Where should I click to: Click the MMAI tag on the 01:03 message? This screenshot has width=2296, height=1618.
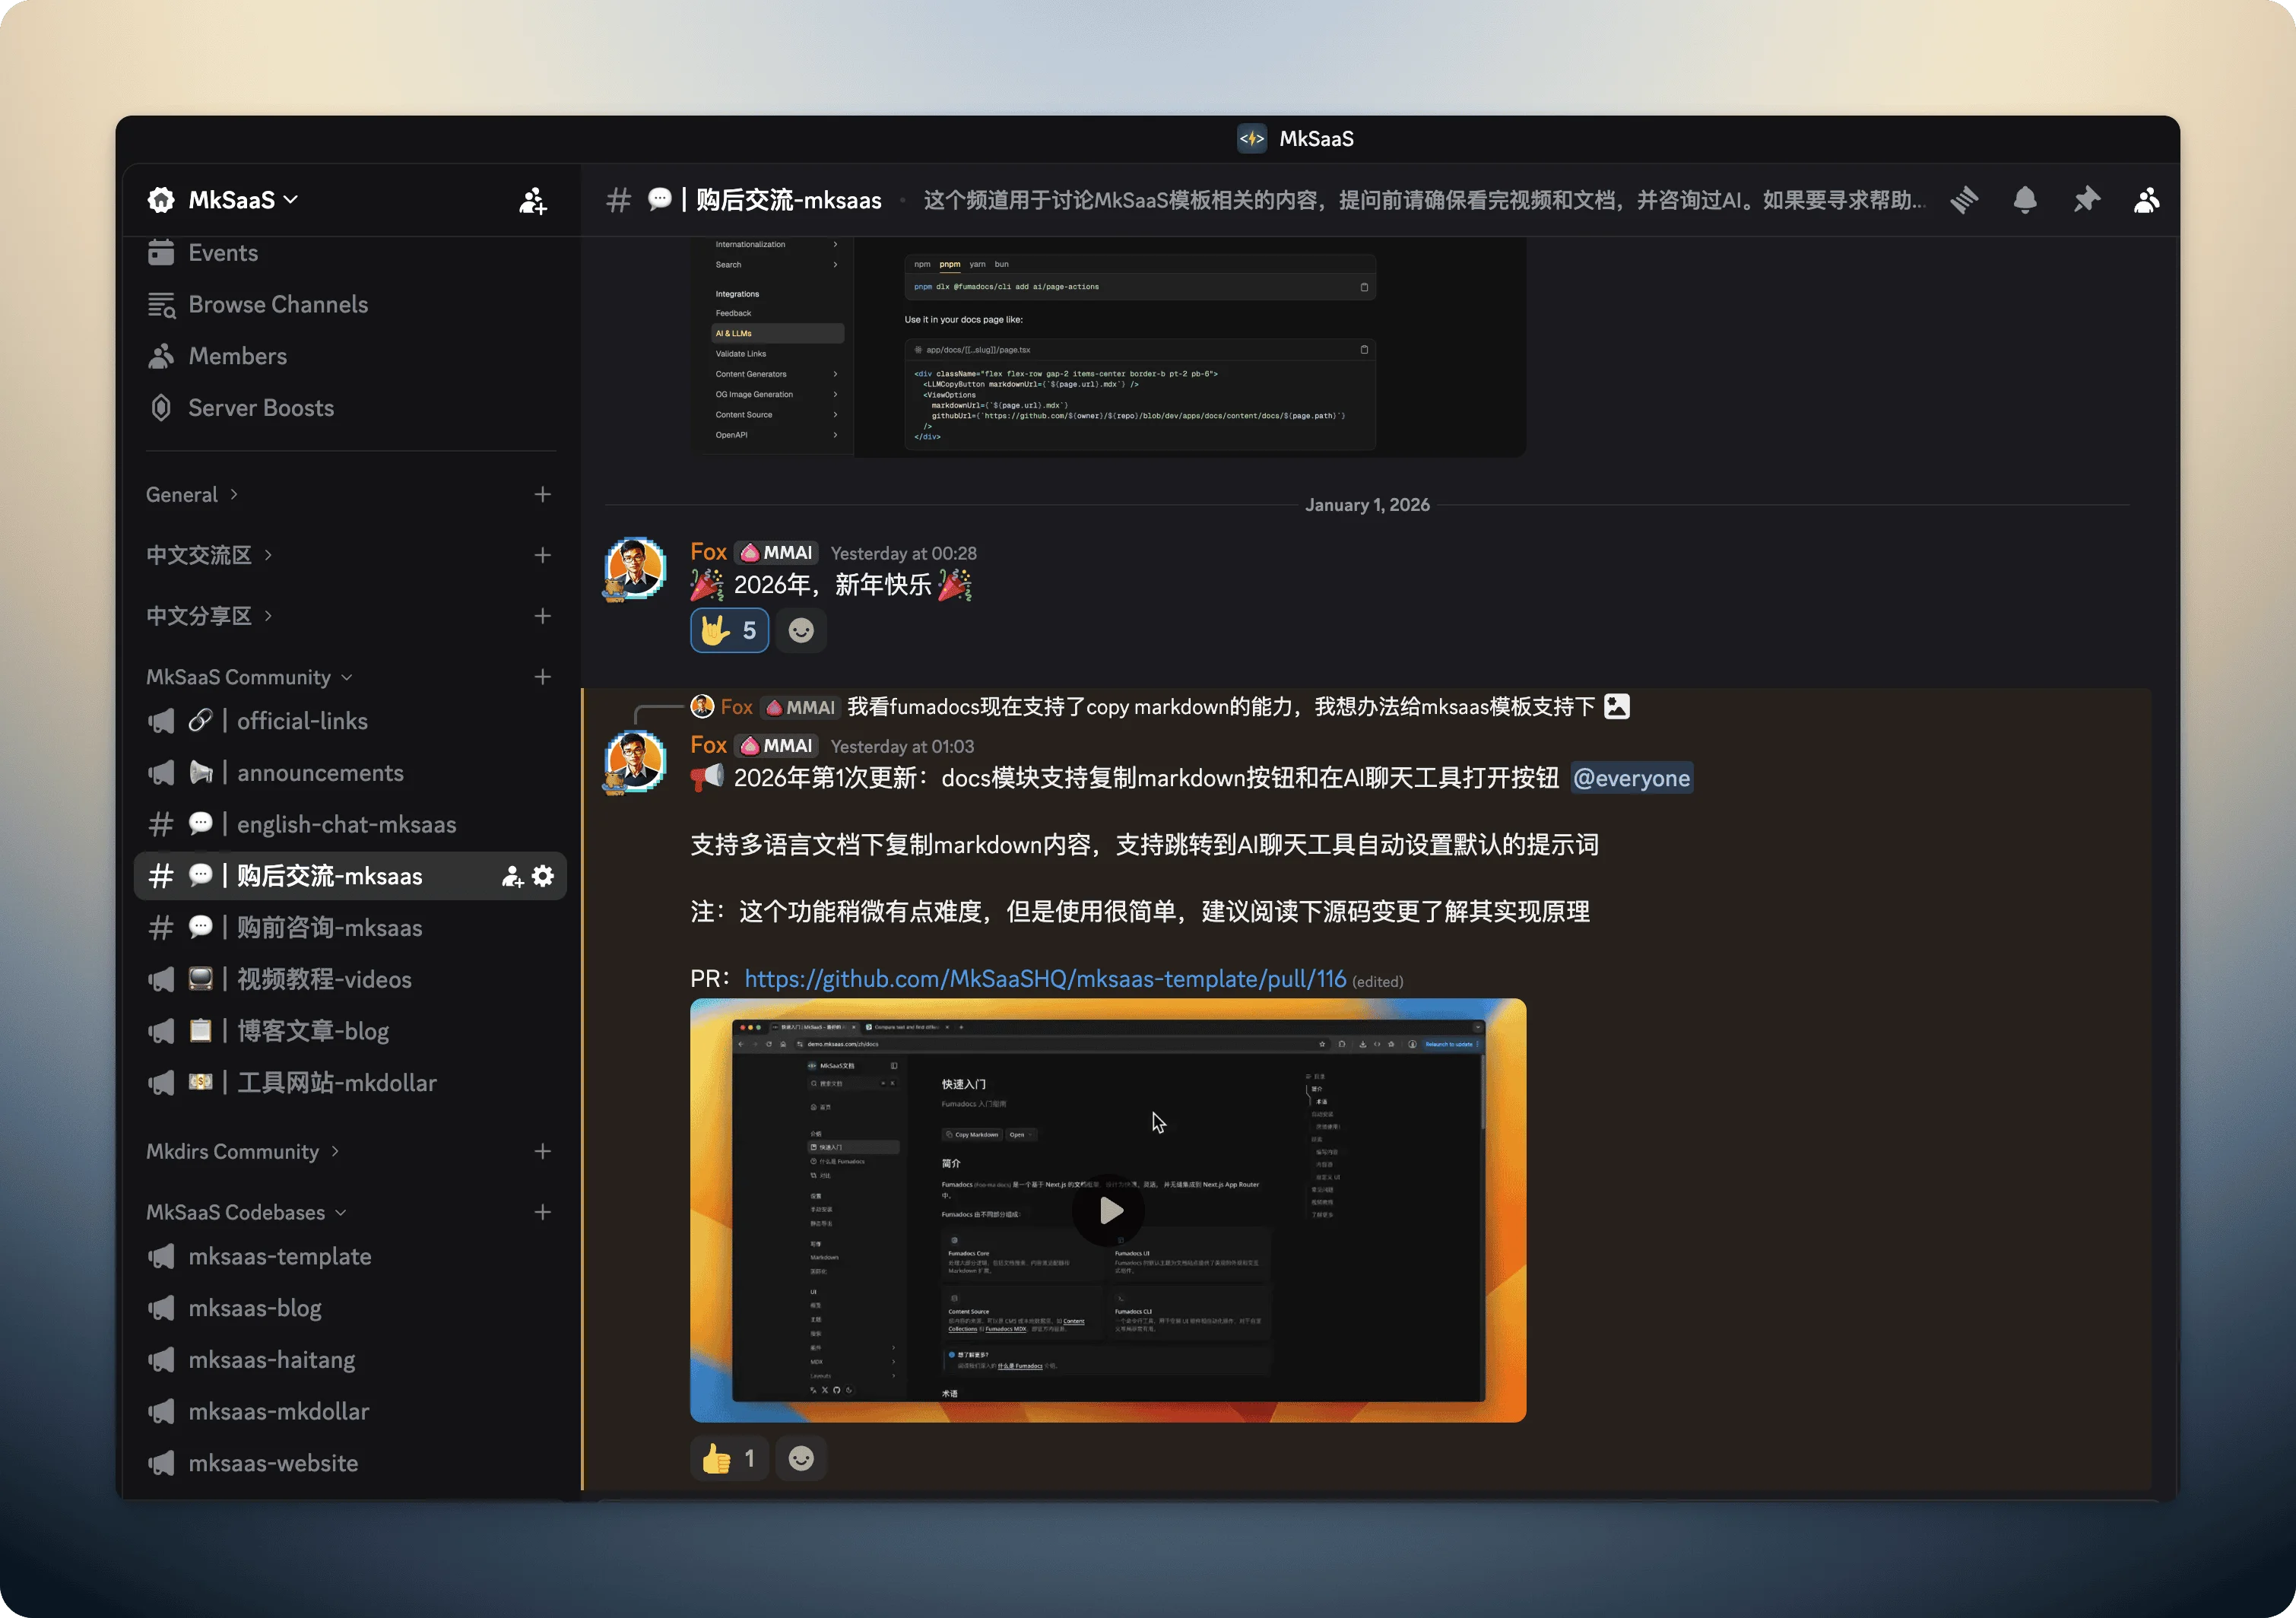coord(777,746)
